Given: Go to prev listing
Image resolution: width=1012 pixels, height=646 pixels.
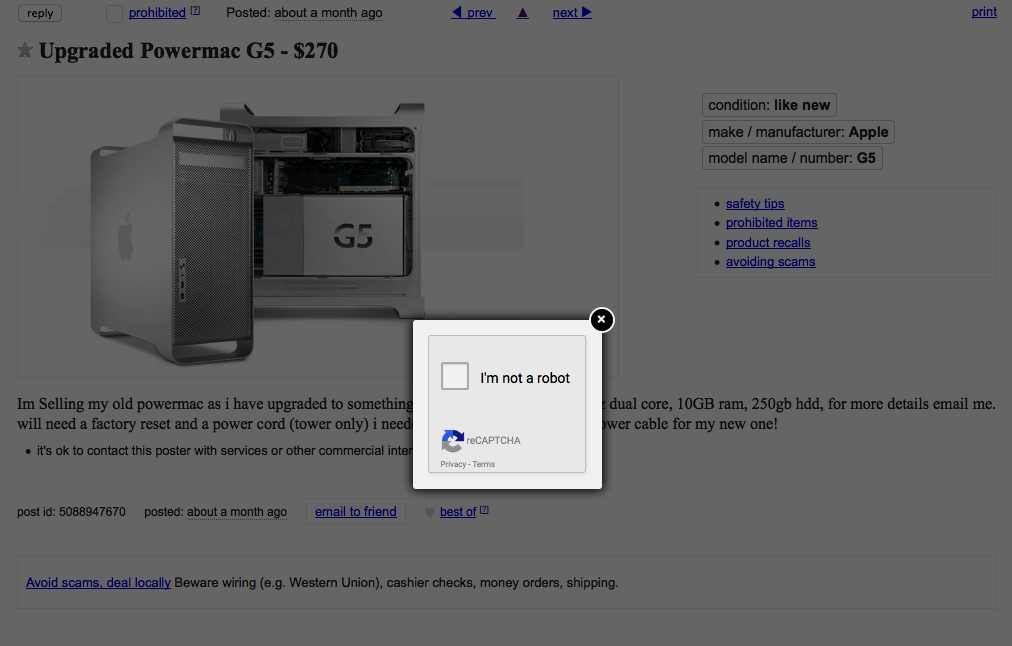Looking at the screenshot, I should pos(473,12).
